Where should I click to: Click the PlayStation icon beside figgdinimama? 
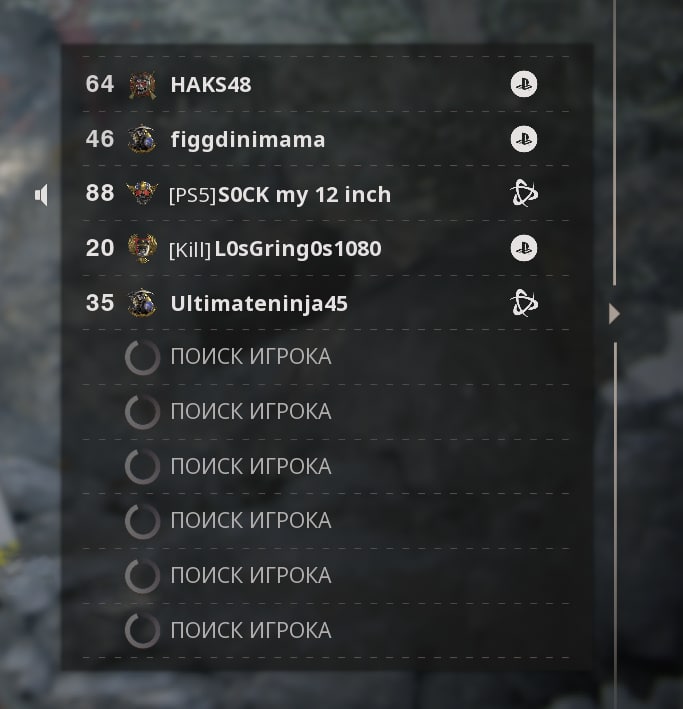[x=524, y=139]
